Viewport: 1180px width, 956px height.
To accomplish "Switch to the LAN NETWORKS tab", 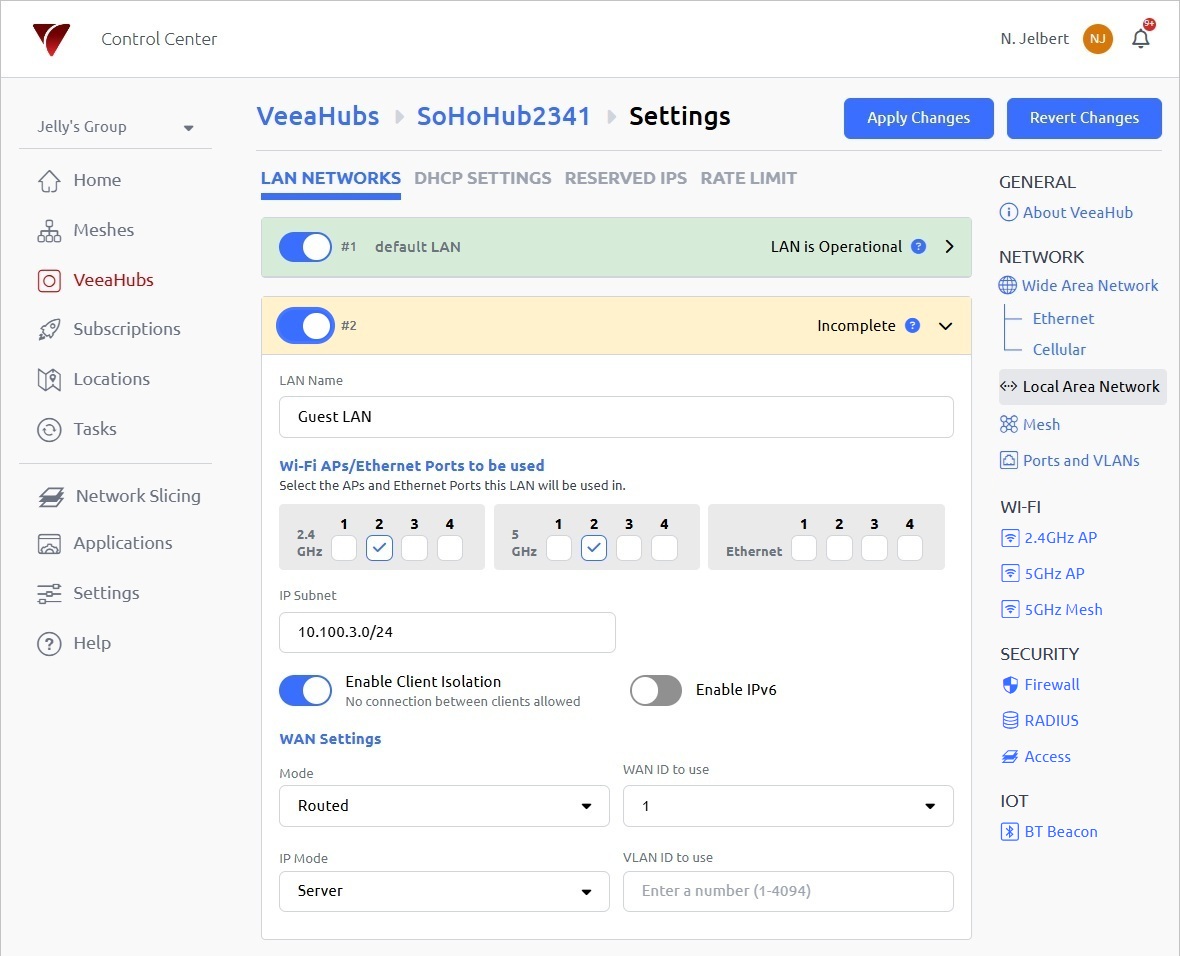I will click(x=330, y=178).
